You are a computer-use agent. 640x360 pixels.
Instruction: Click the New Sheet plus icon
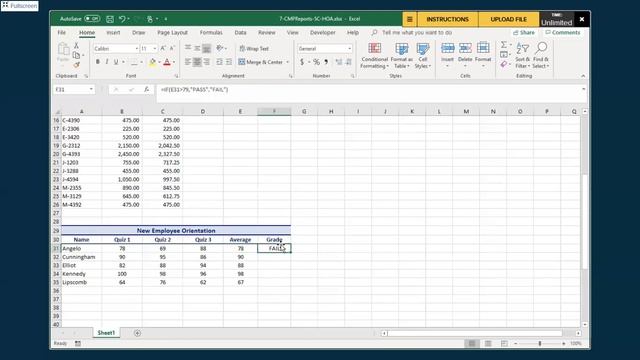pos(138,333)
